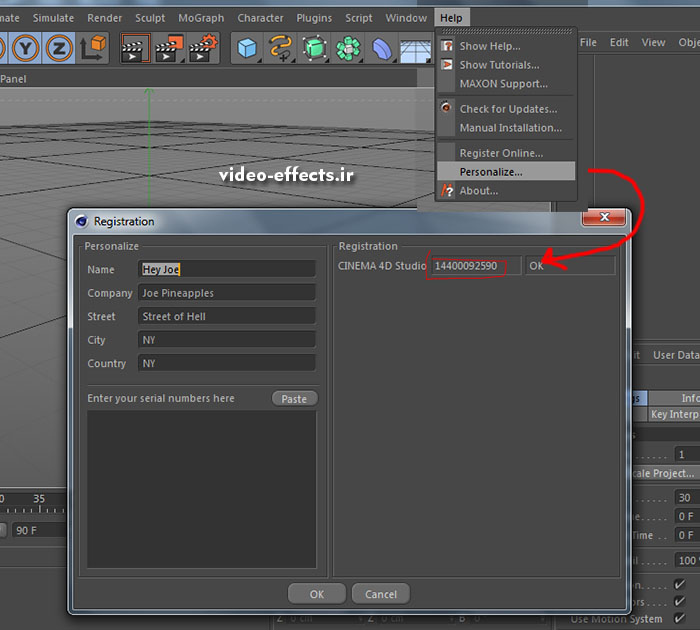Toggle the Use Motion System checkbox
Image resolution: width=700 pixels, height=630 pixels.
[x=679, y=618]
